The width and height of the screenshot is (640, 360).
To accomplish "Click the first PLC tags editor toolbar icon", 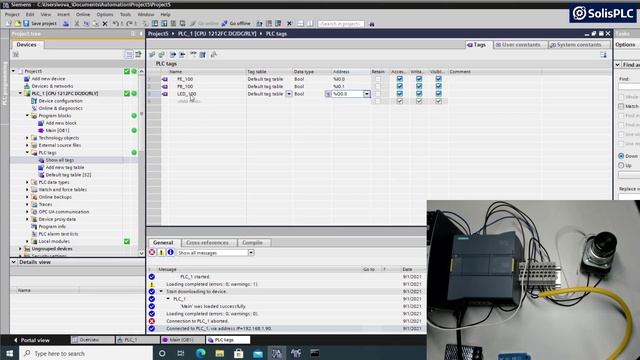I will point(152,54).
